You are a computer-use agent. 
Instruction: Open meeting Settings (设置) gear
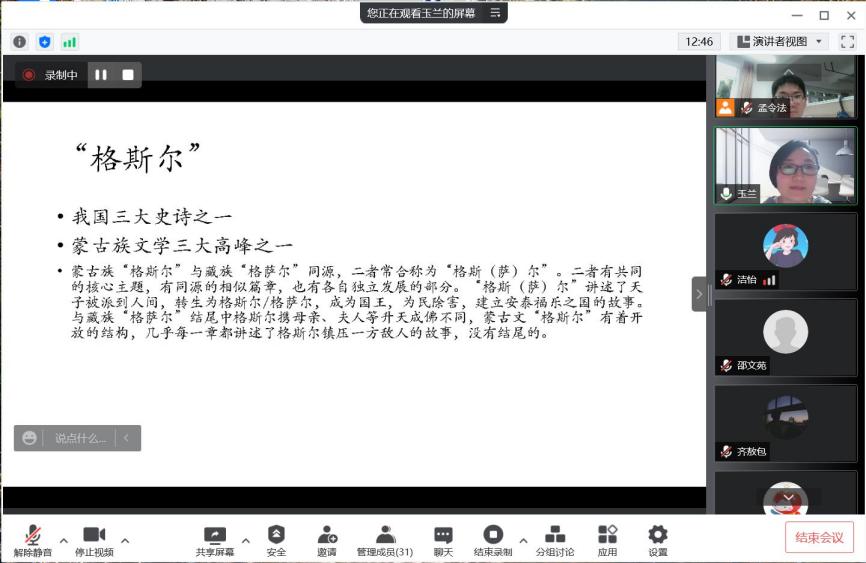tap(657, 540)
